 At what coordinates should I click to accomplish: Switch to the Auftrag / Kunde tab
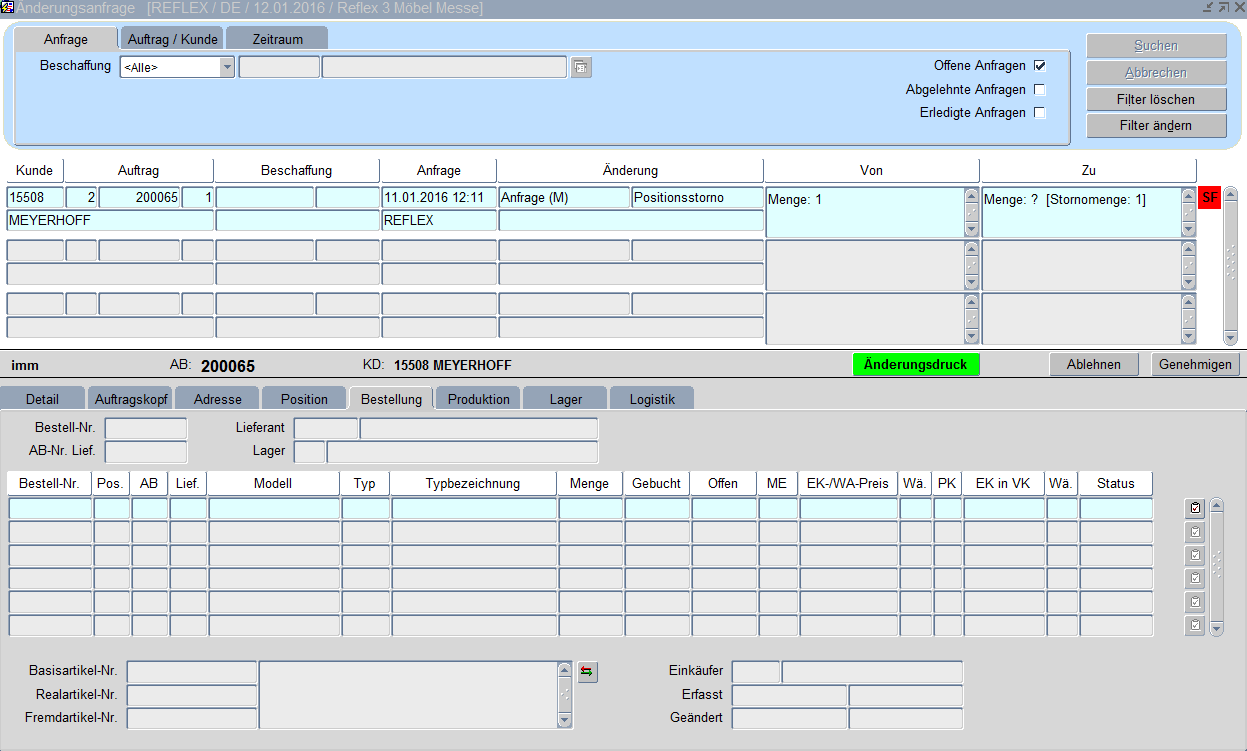174,40
